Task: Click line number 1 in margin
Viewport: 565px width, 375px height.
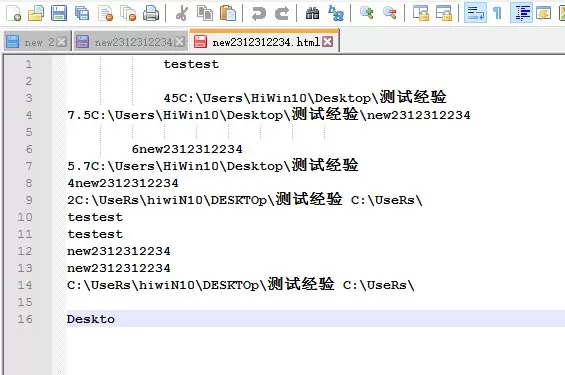Action: click(x=29, y=64)
